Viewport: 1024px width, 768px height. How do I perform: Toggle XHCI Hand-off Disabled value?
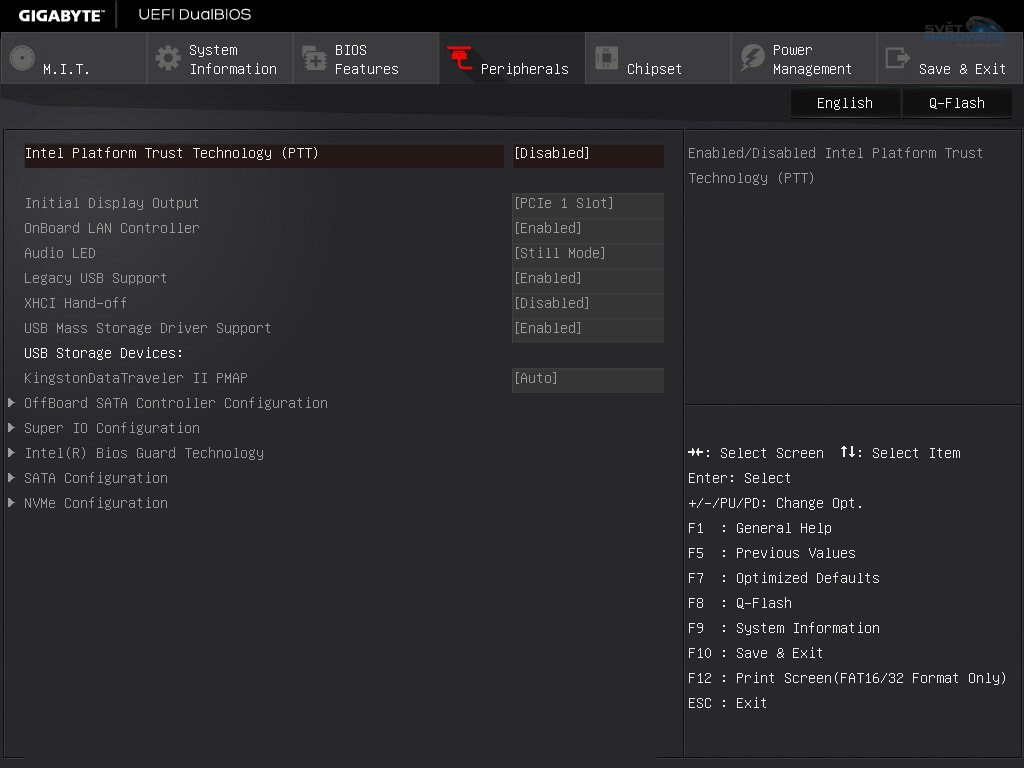pyautogui.click(x=587, y=304)
